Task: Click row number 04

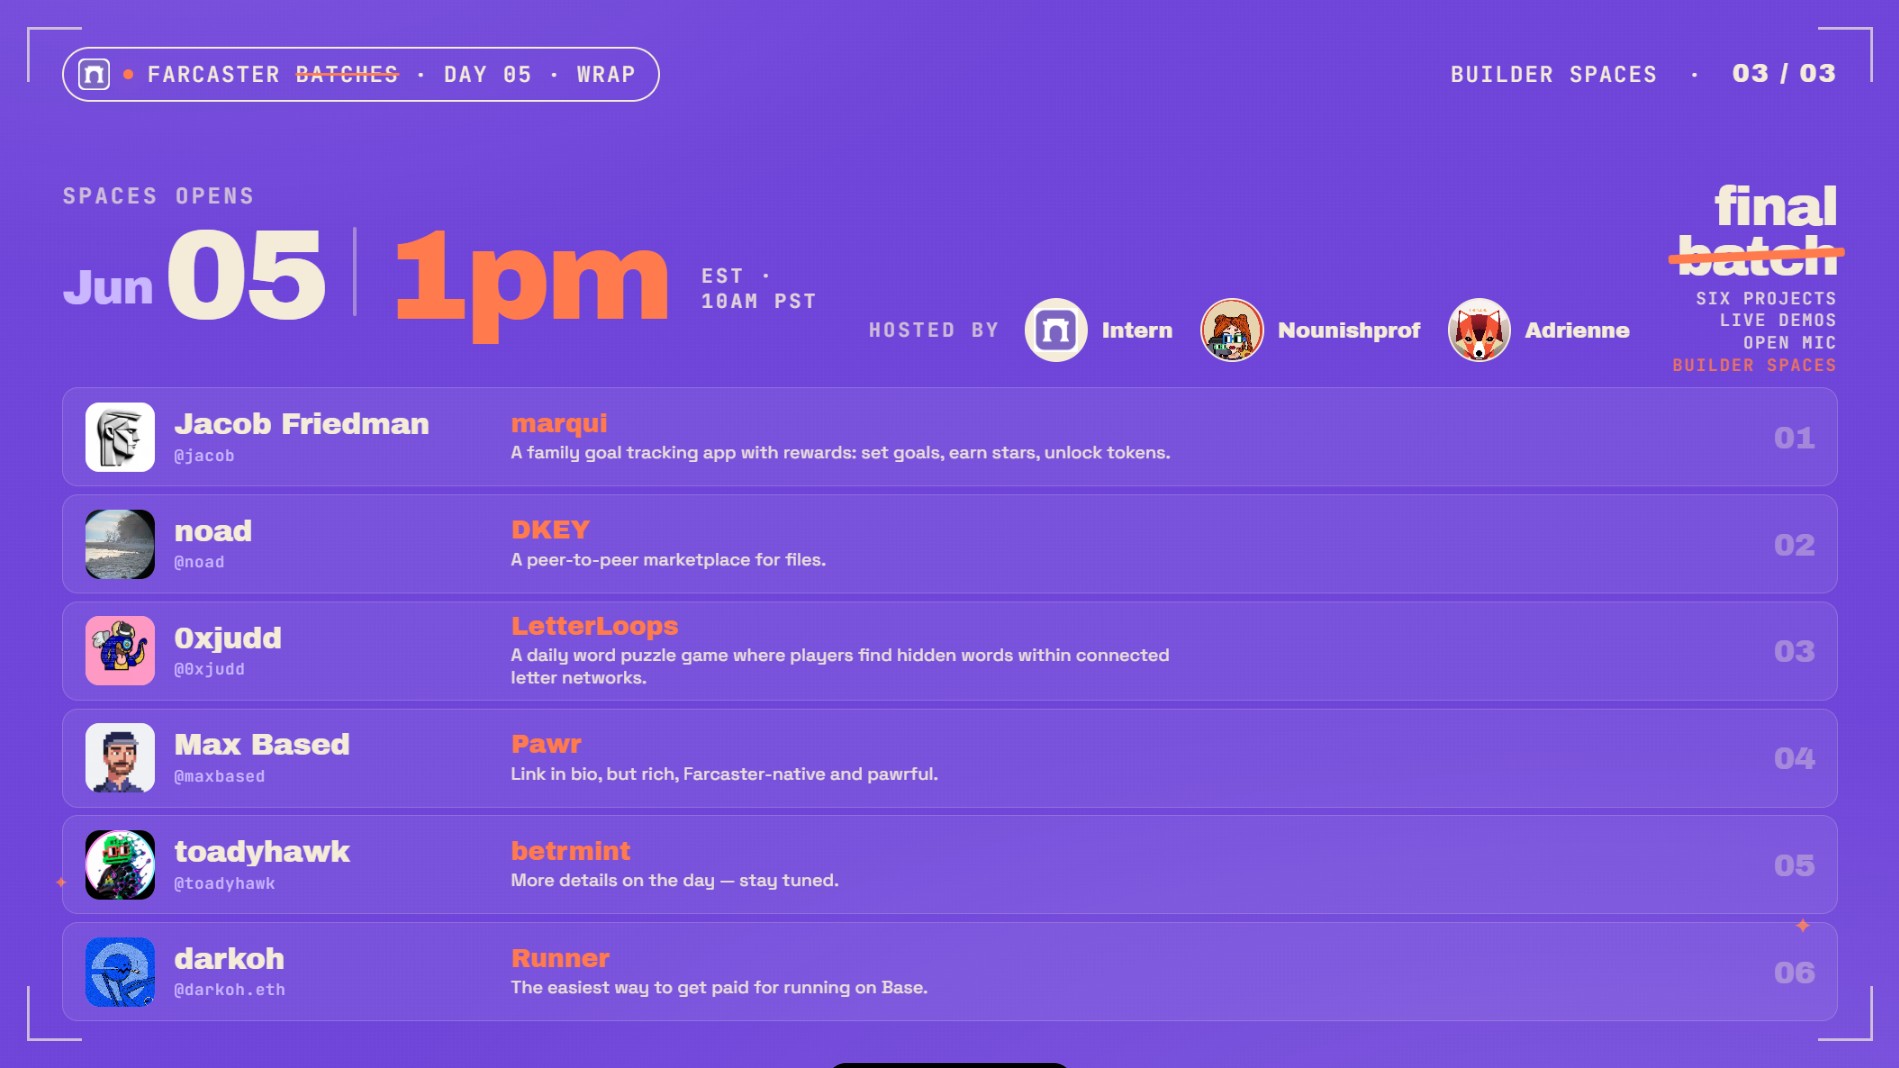Action: pyautogui.click(x=1794, y=758)
